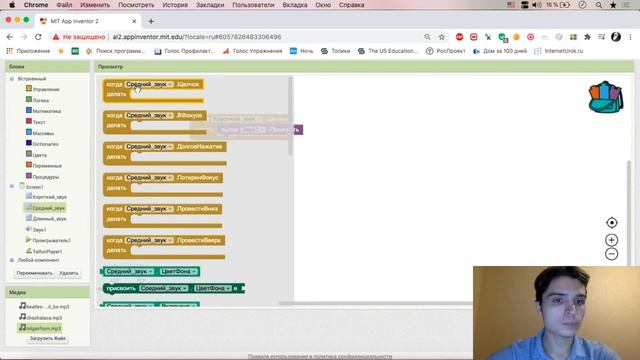Expand the Любой компонент section
This screenshot has height=360, width=640.
(12, 260)
